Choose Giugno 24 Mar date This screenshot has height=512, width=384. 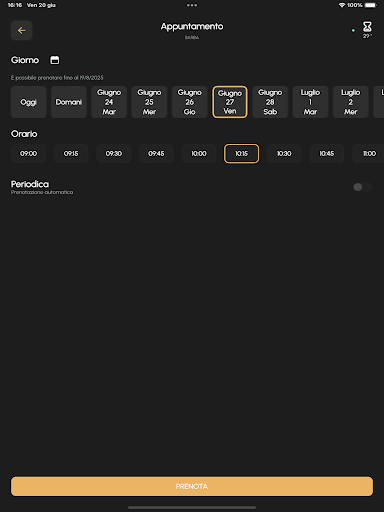coord(109,102)
